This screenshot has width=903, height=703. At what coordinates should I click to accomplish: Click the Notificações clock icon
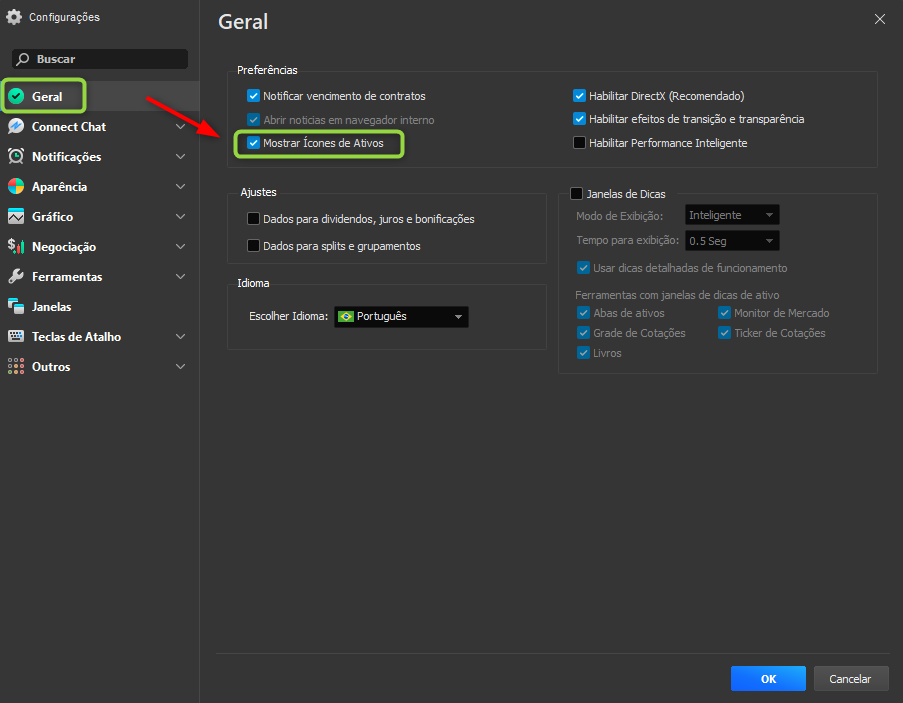pos(16,156)
